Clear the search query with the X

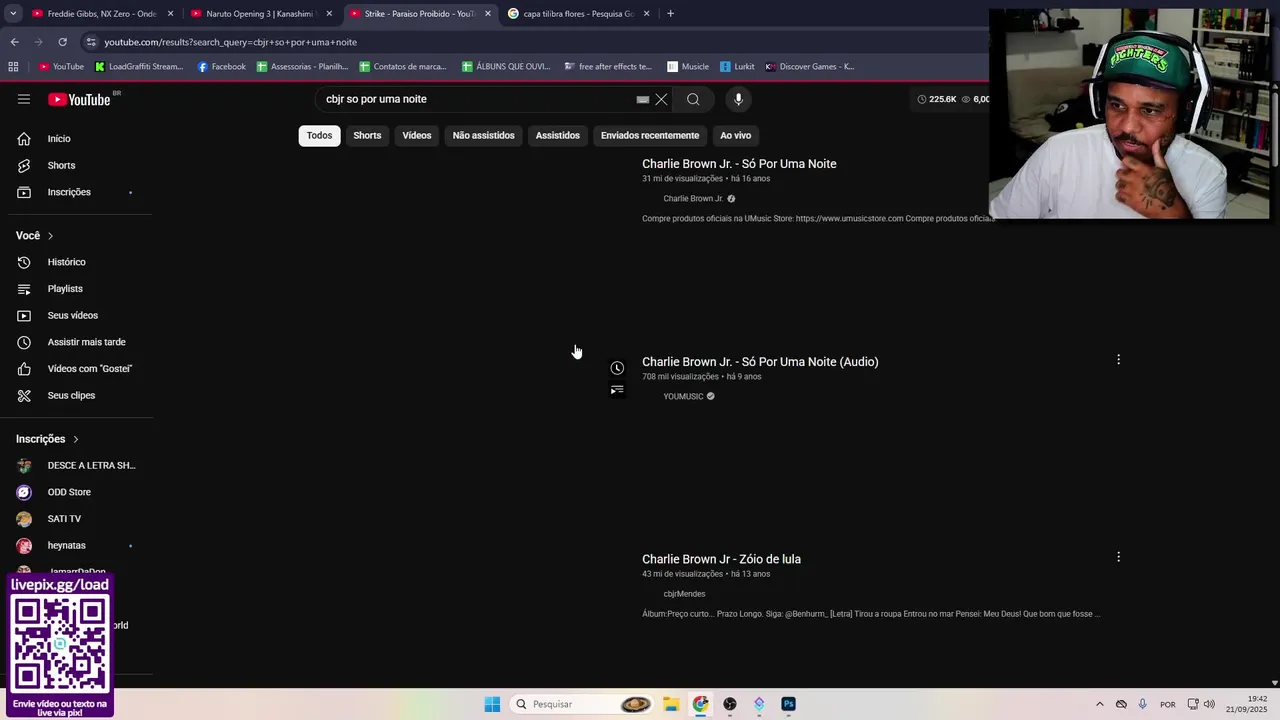[x=661, y=99]
